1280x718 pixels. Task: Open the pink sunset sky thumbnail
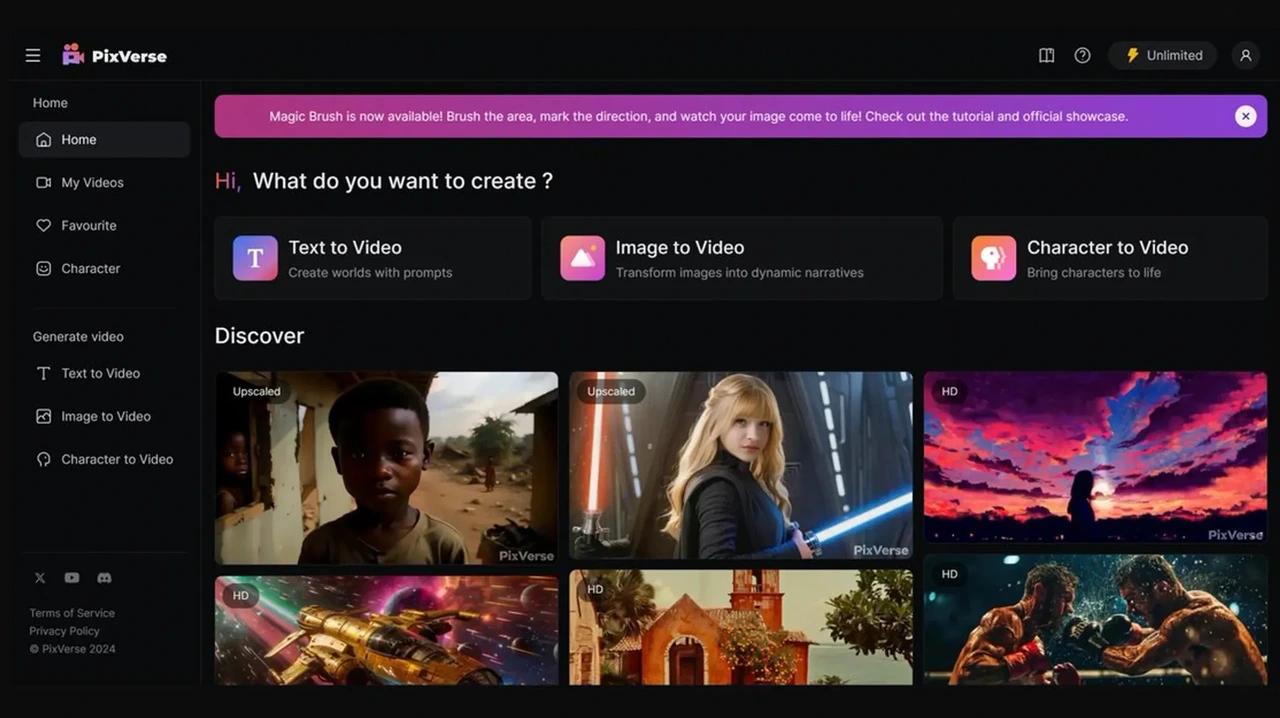tap(1095, 458)
